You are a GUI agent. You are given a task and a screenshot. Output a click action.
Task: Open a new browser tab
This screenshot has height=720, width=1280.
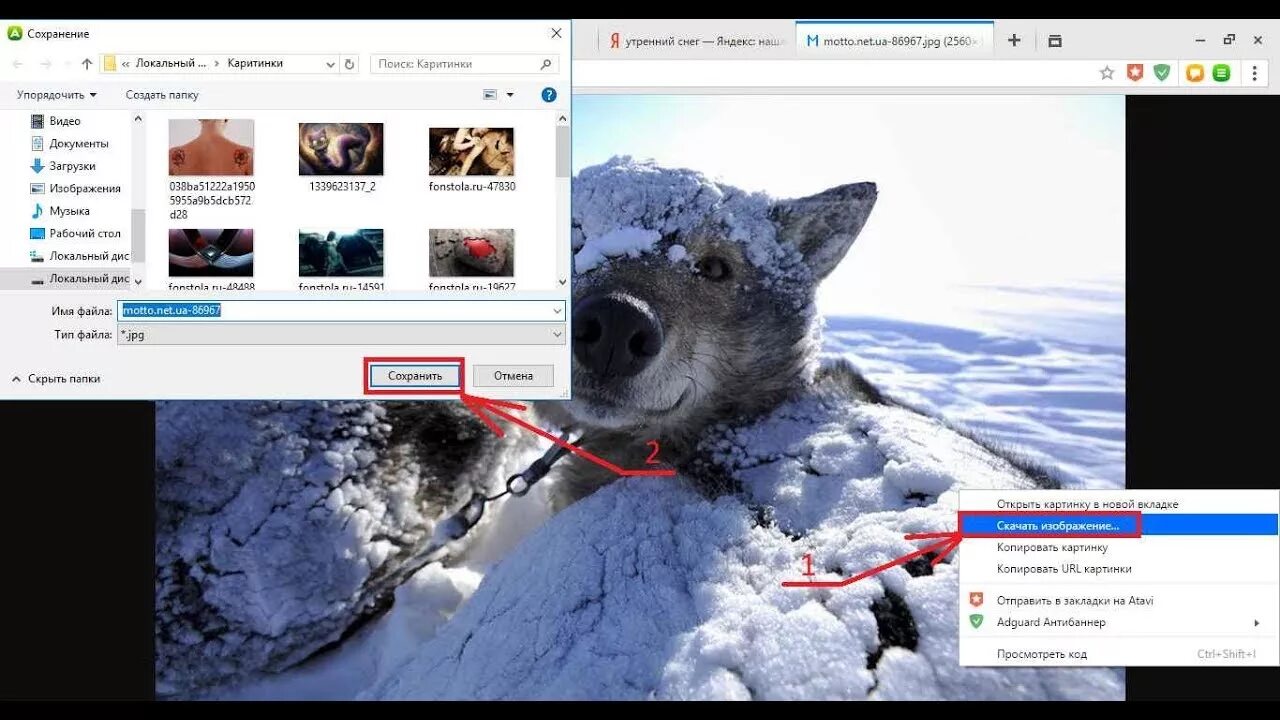point(1014,41)
